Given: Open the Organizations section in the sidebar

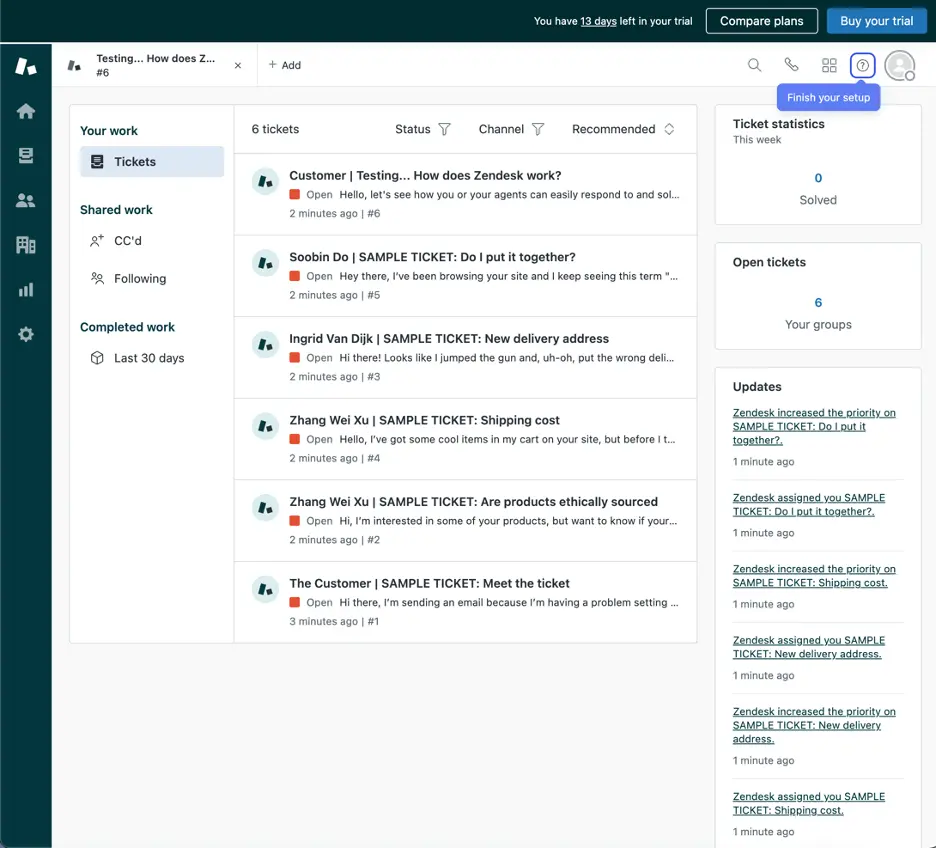Looking at the screenshot, I should tap(26, 244).
